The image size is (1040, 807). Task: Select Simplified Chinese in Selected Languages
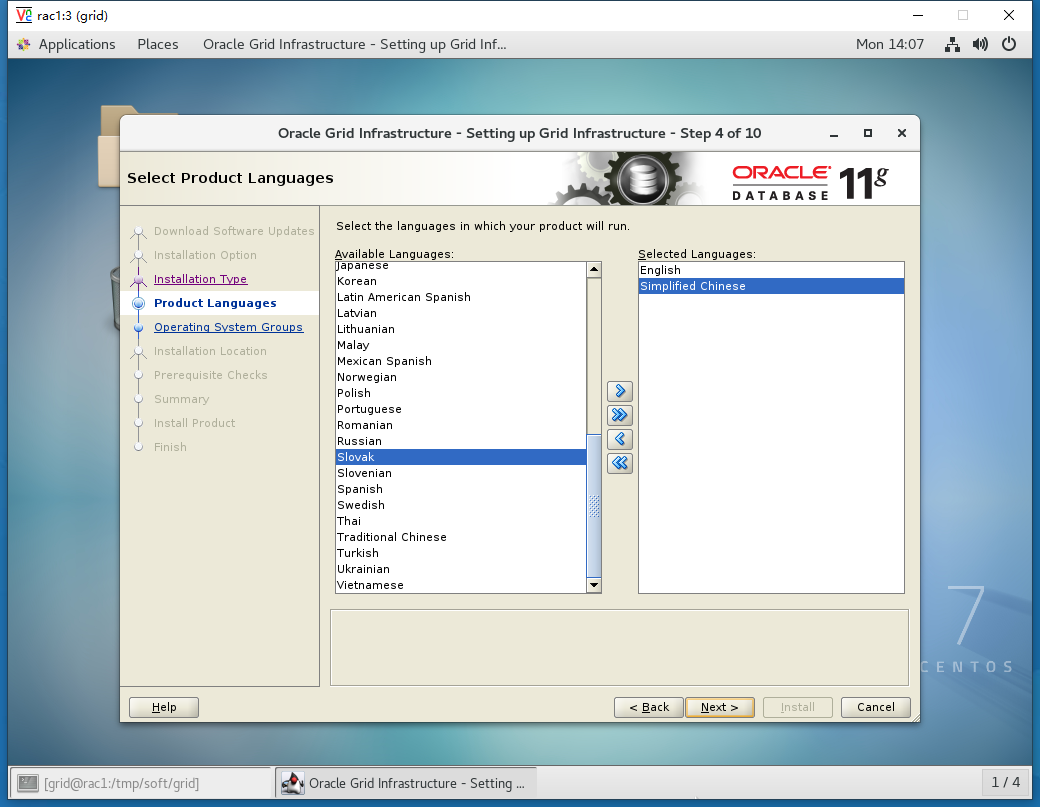771,286
